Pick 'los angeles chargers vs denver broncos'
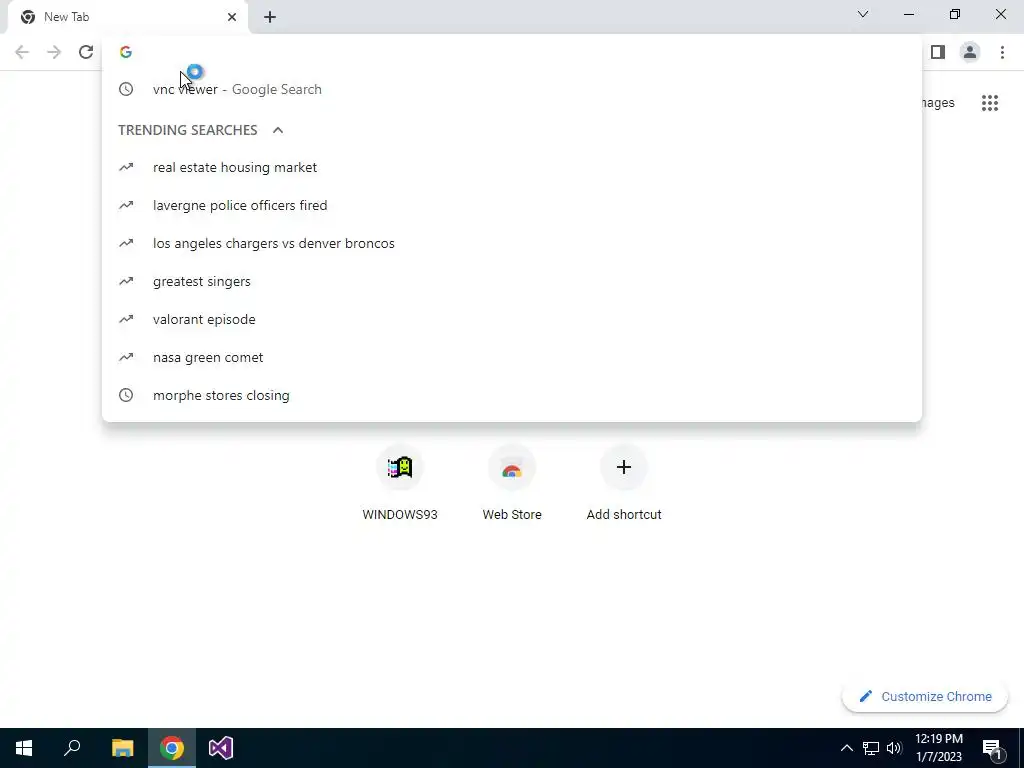This screenshot has width=1024, height=768. tap(512, 243)
